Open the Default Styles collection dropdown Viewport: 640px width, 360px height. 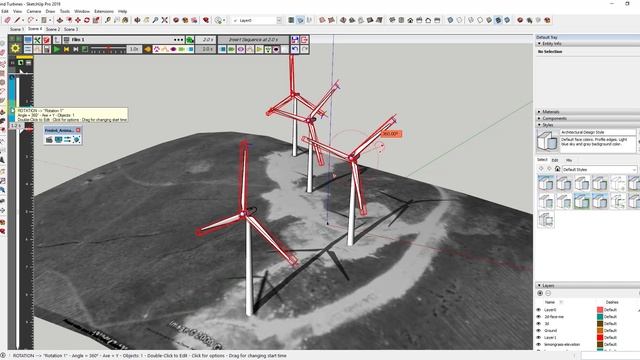click(599, 169)
